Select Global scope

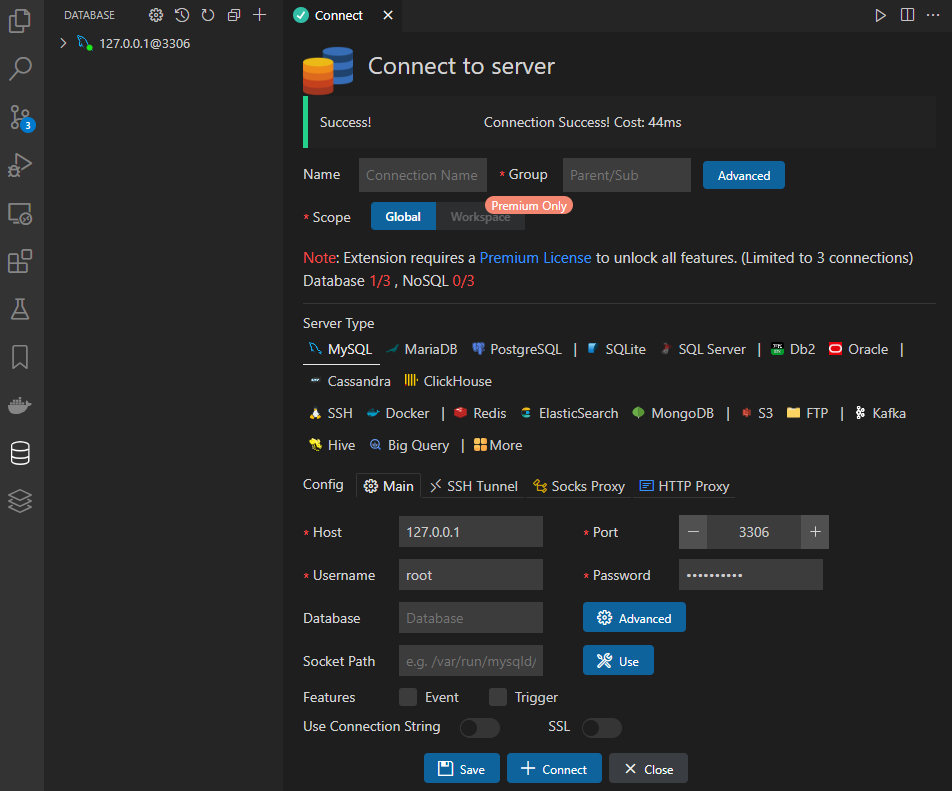point(403,217)
